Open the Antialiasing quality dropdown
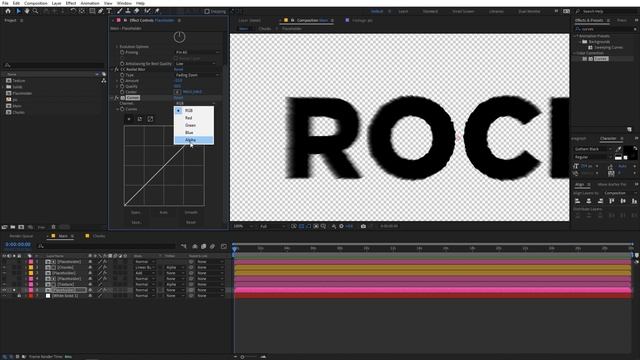Screen dimensions: 640x360 (x=195, y=64)
